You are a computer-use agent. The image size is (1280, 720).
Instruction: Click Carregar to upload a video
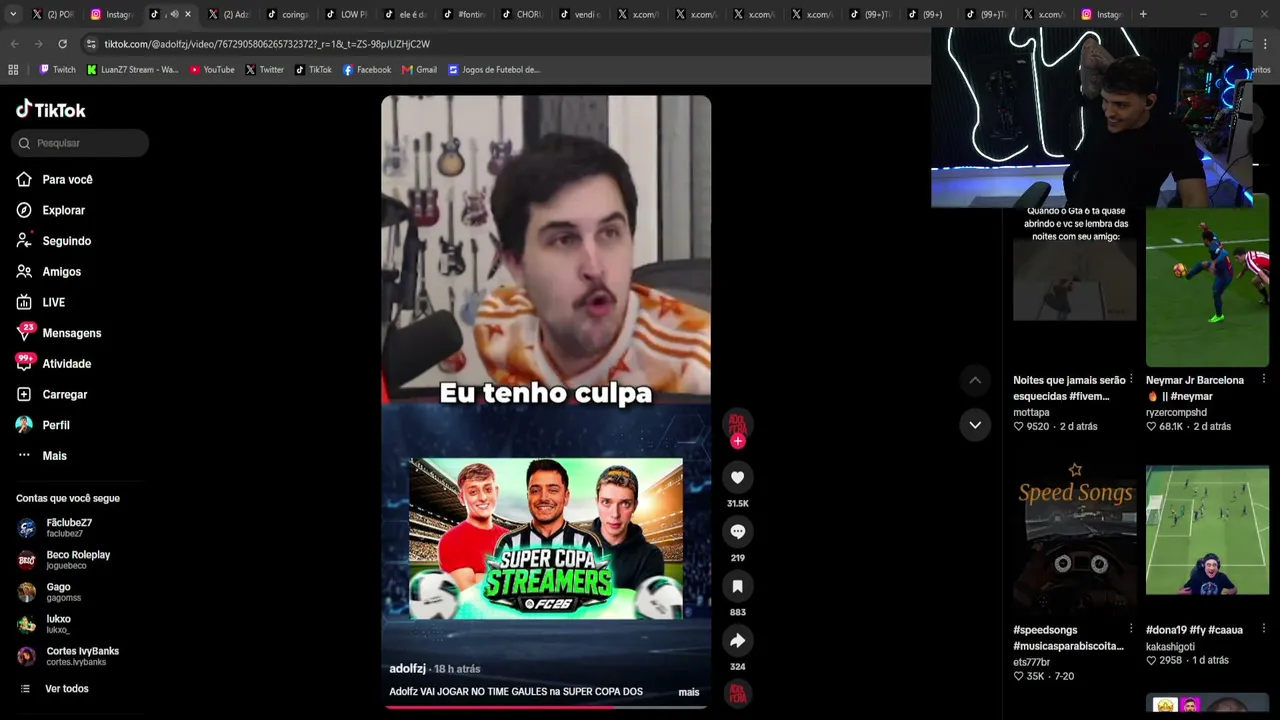pos(52,395)
